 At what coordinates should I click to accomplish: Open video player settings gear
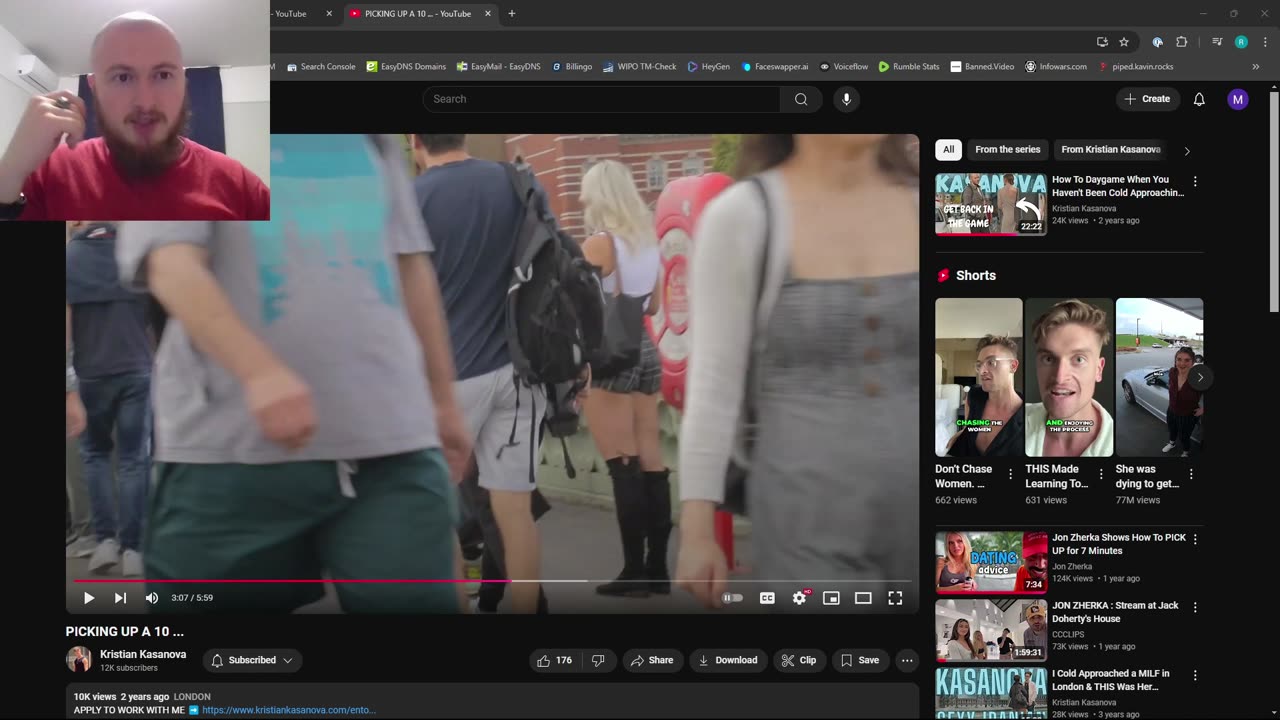tap(799, 598)
